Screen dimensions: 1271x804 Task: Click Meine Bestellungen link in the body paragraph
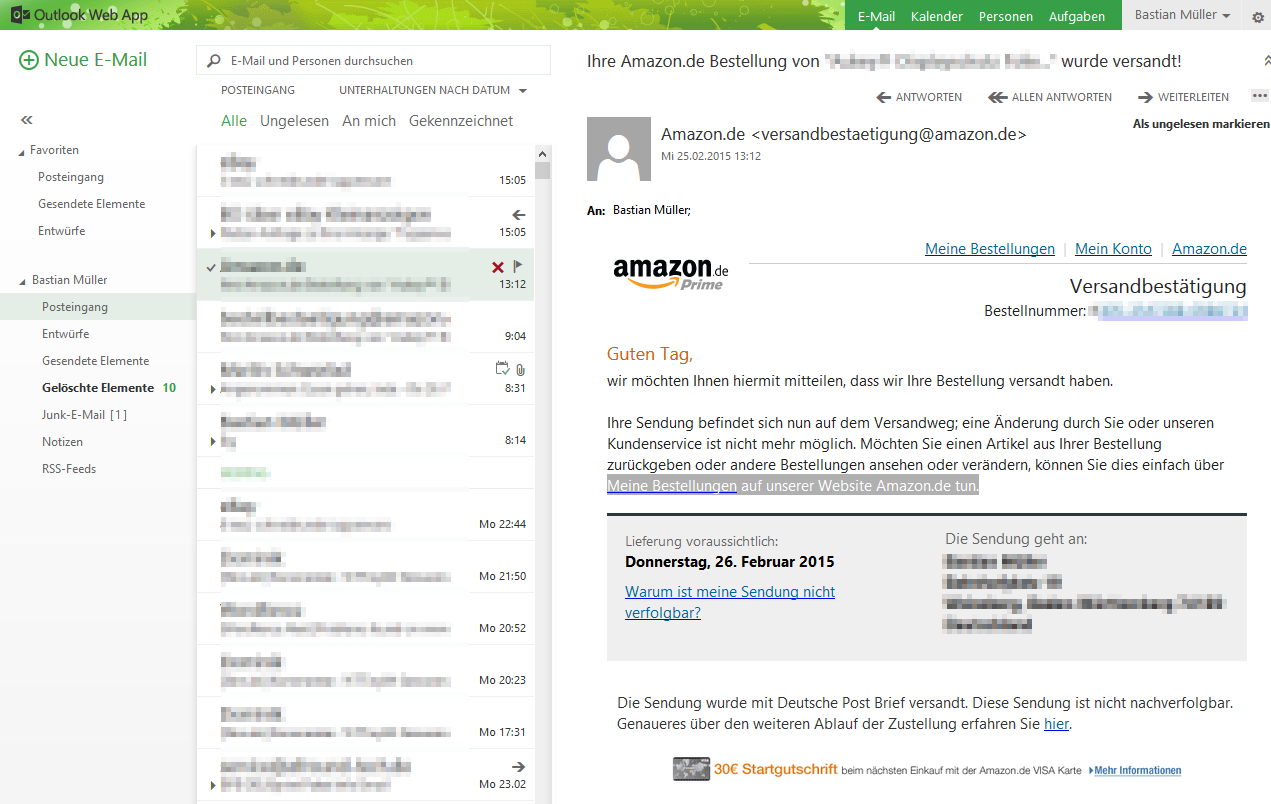pos(672,486)
